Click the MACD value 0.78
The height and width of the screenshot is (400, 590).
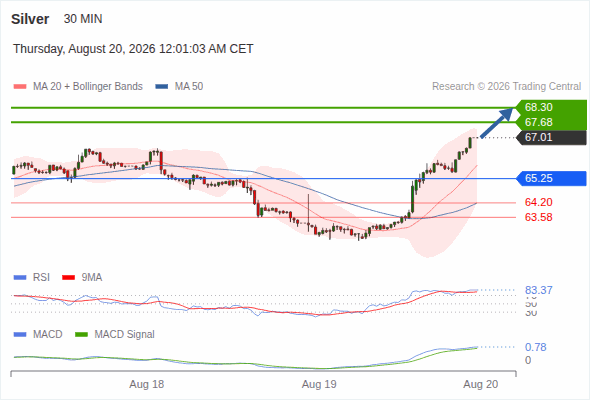[x=535, y=347]
